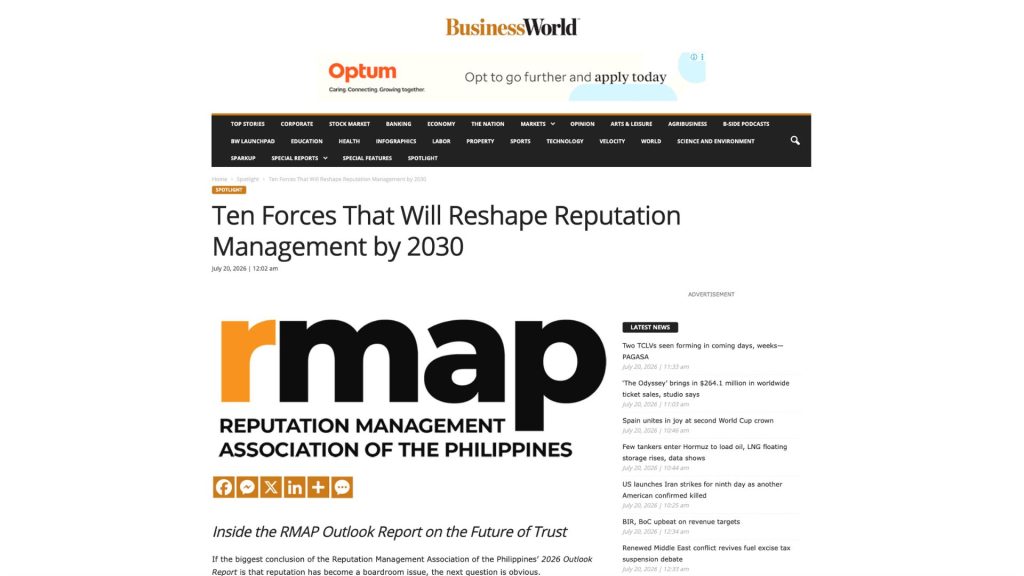Viewport: 1024px width, 576px height.
Task: Click subtitle 'Inside the RMAP Outlook Report'
Action: (389, 532)
